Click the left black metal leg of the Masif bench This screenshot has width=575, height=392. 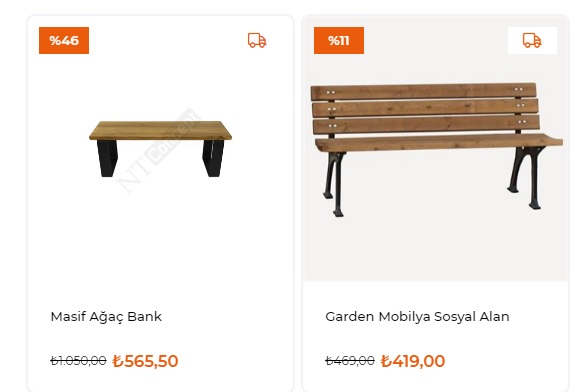pos(107,158)
